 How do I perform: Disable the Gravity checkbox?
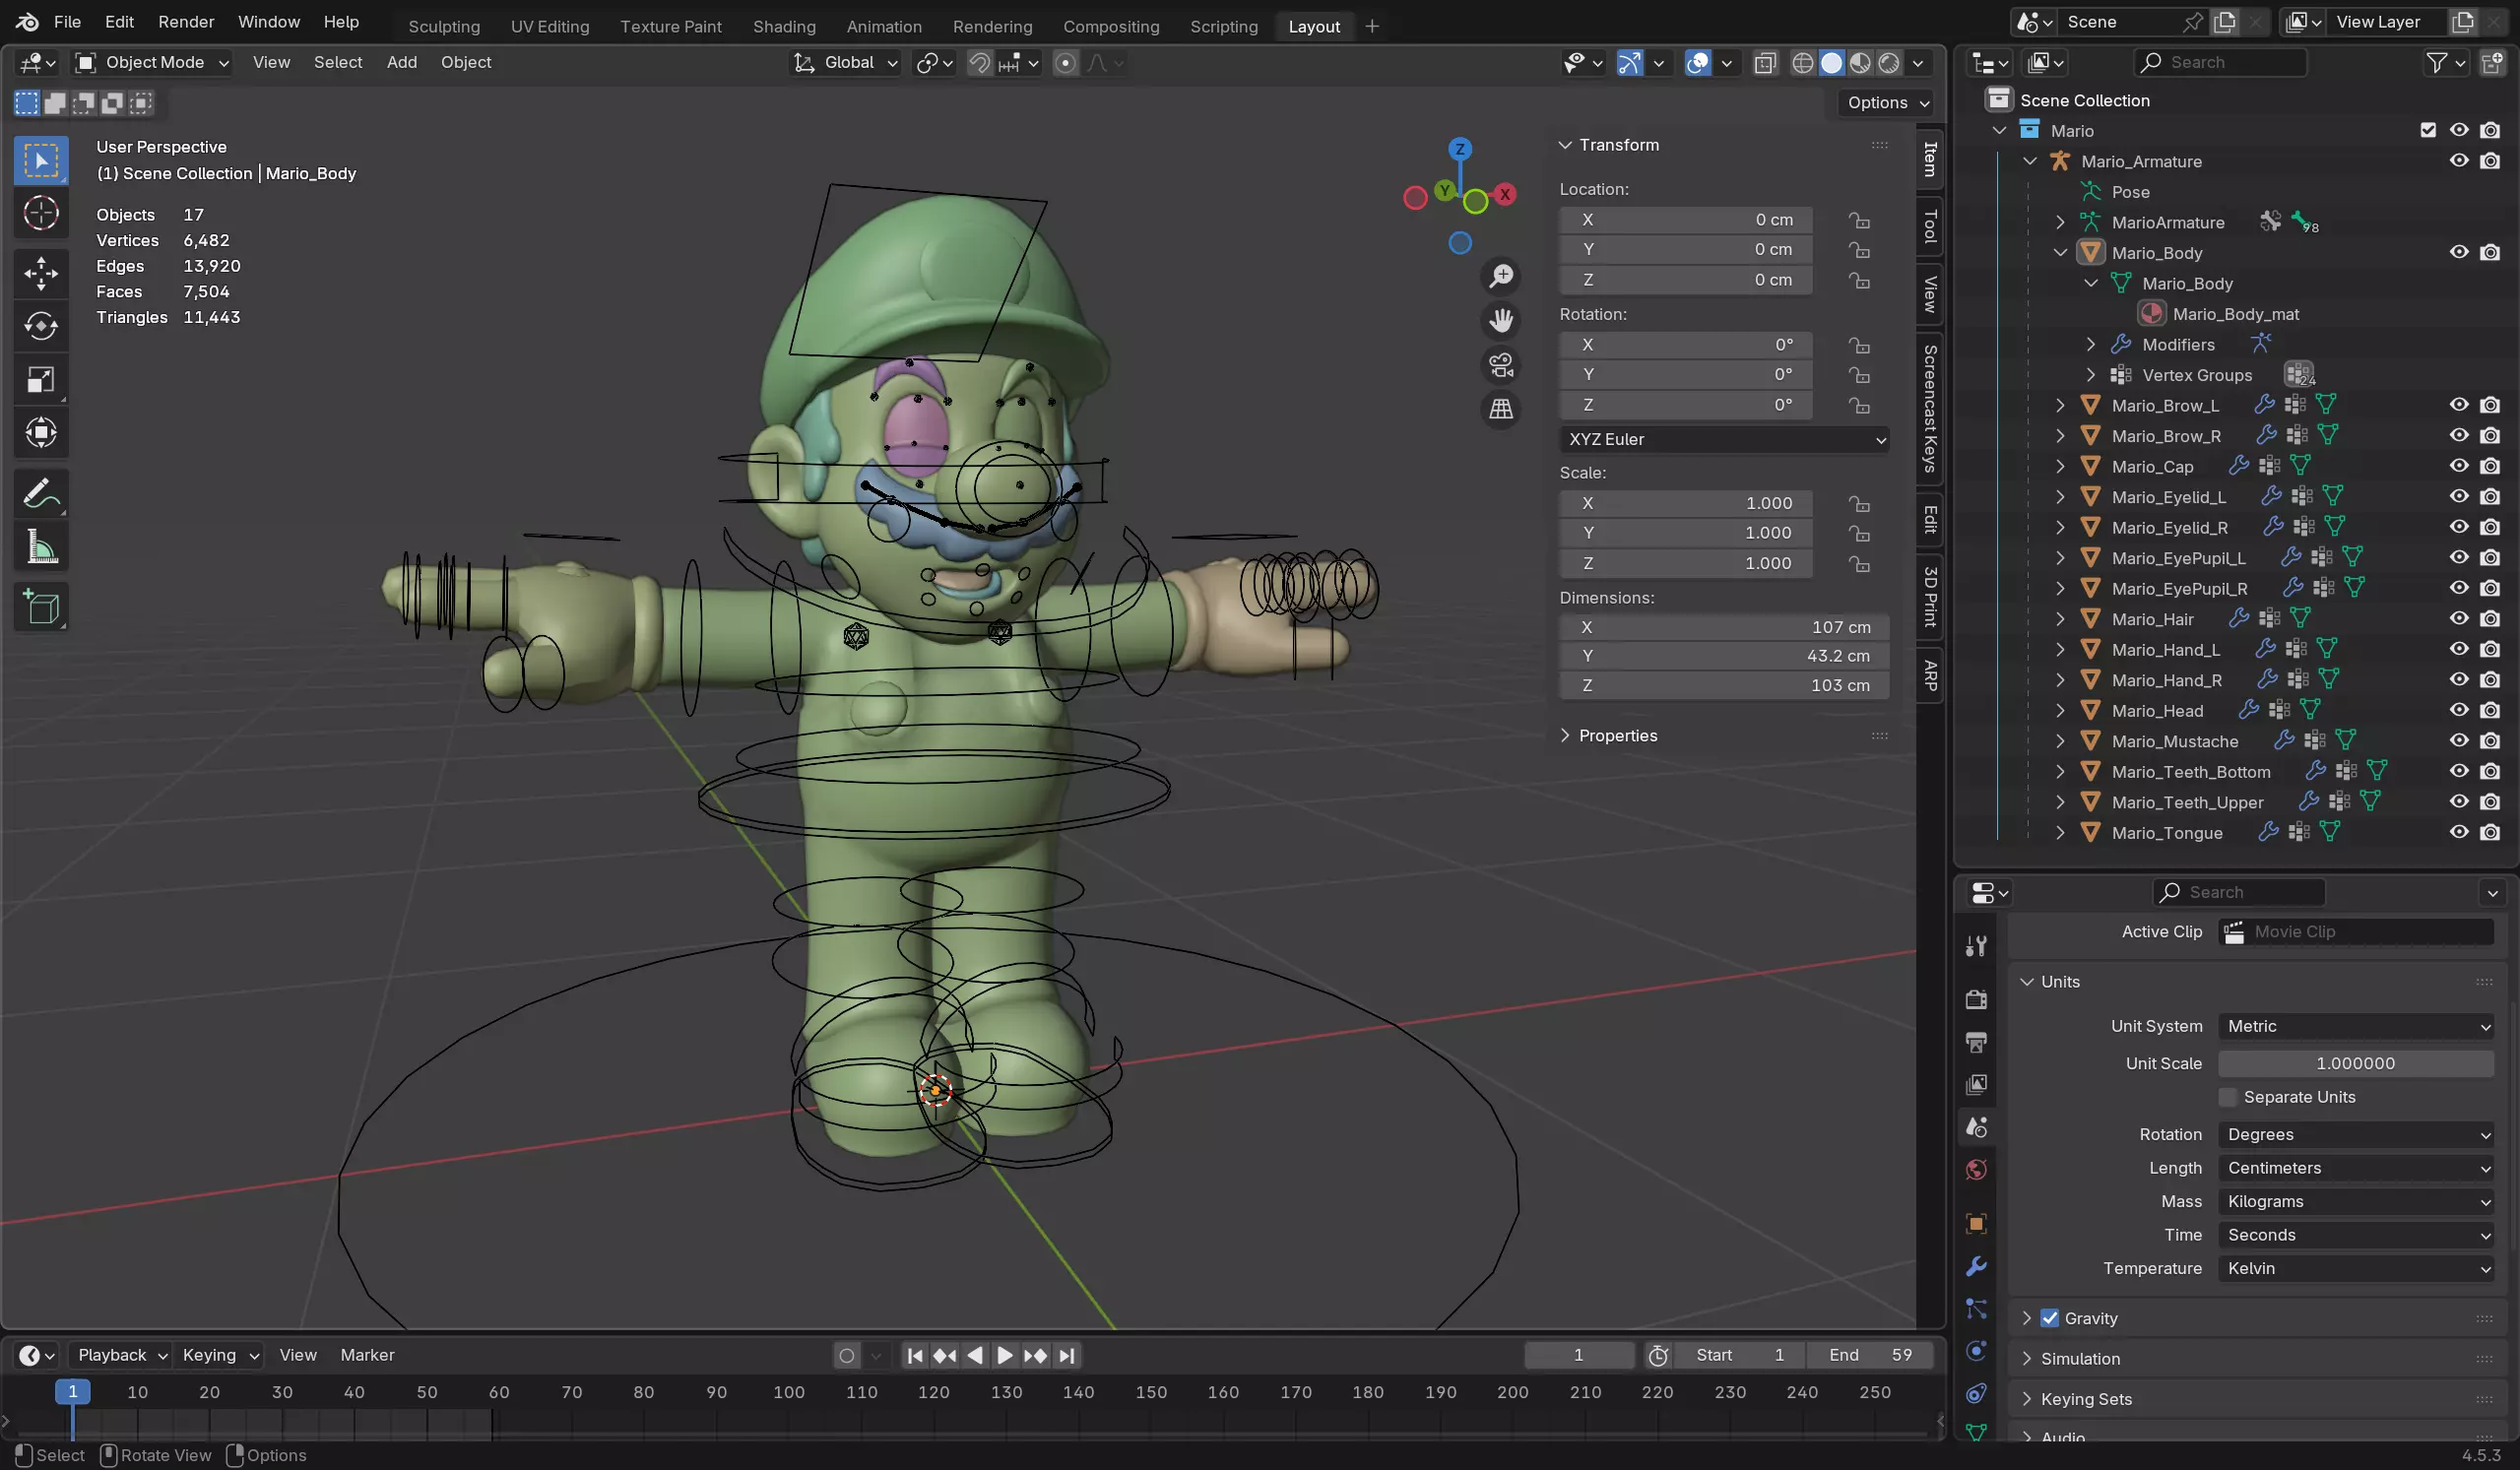(2049, 1318)
